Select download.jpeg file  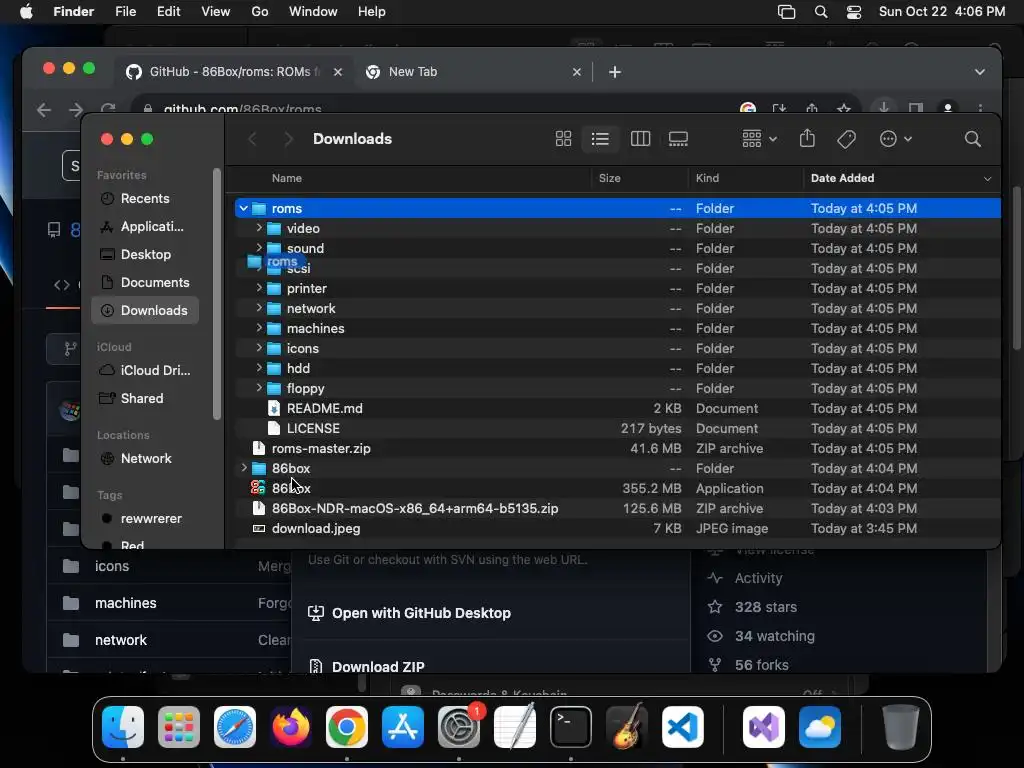point(617,528)
